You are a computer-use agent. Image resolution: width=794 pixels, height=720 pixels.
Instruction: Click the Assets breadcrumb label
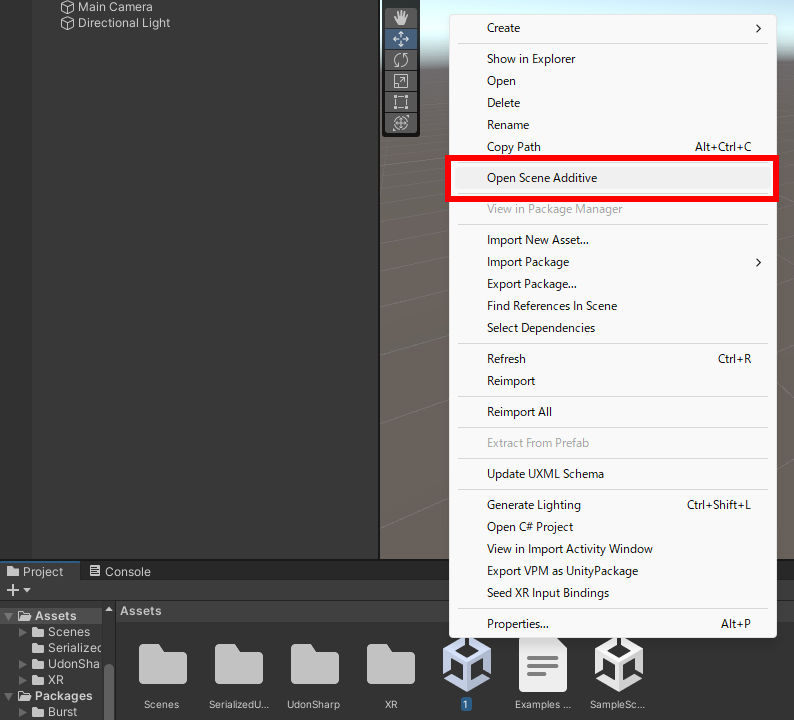pyautogui.click(x=141, y=611)
